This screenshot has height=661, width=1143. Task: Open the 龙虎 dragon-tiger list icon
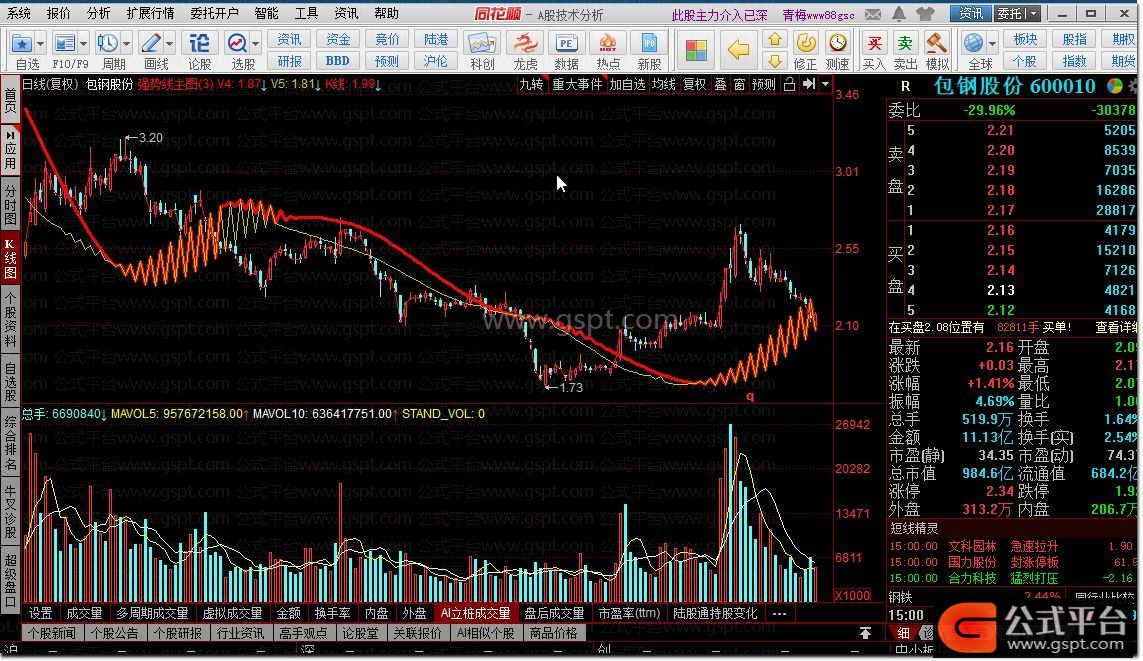pos(524,44)
